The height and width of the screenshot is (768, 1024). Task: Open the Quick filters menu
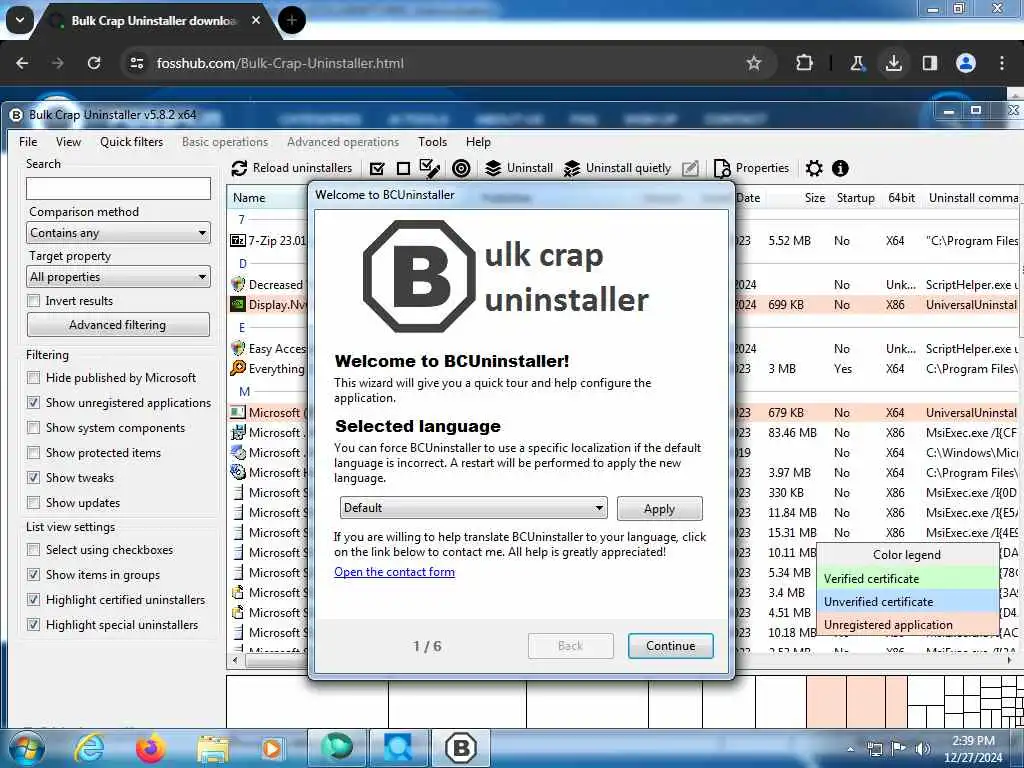pyautogui.click(x=131, y=142)
